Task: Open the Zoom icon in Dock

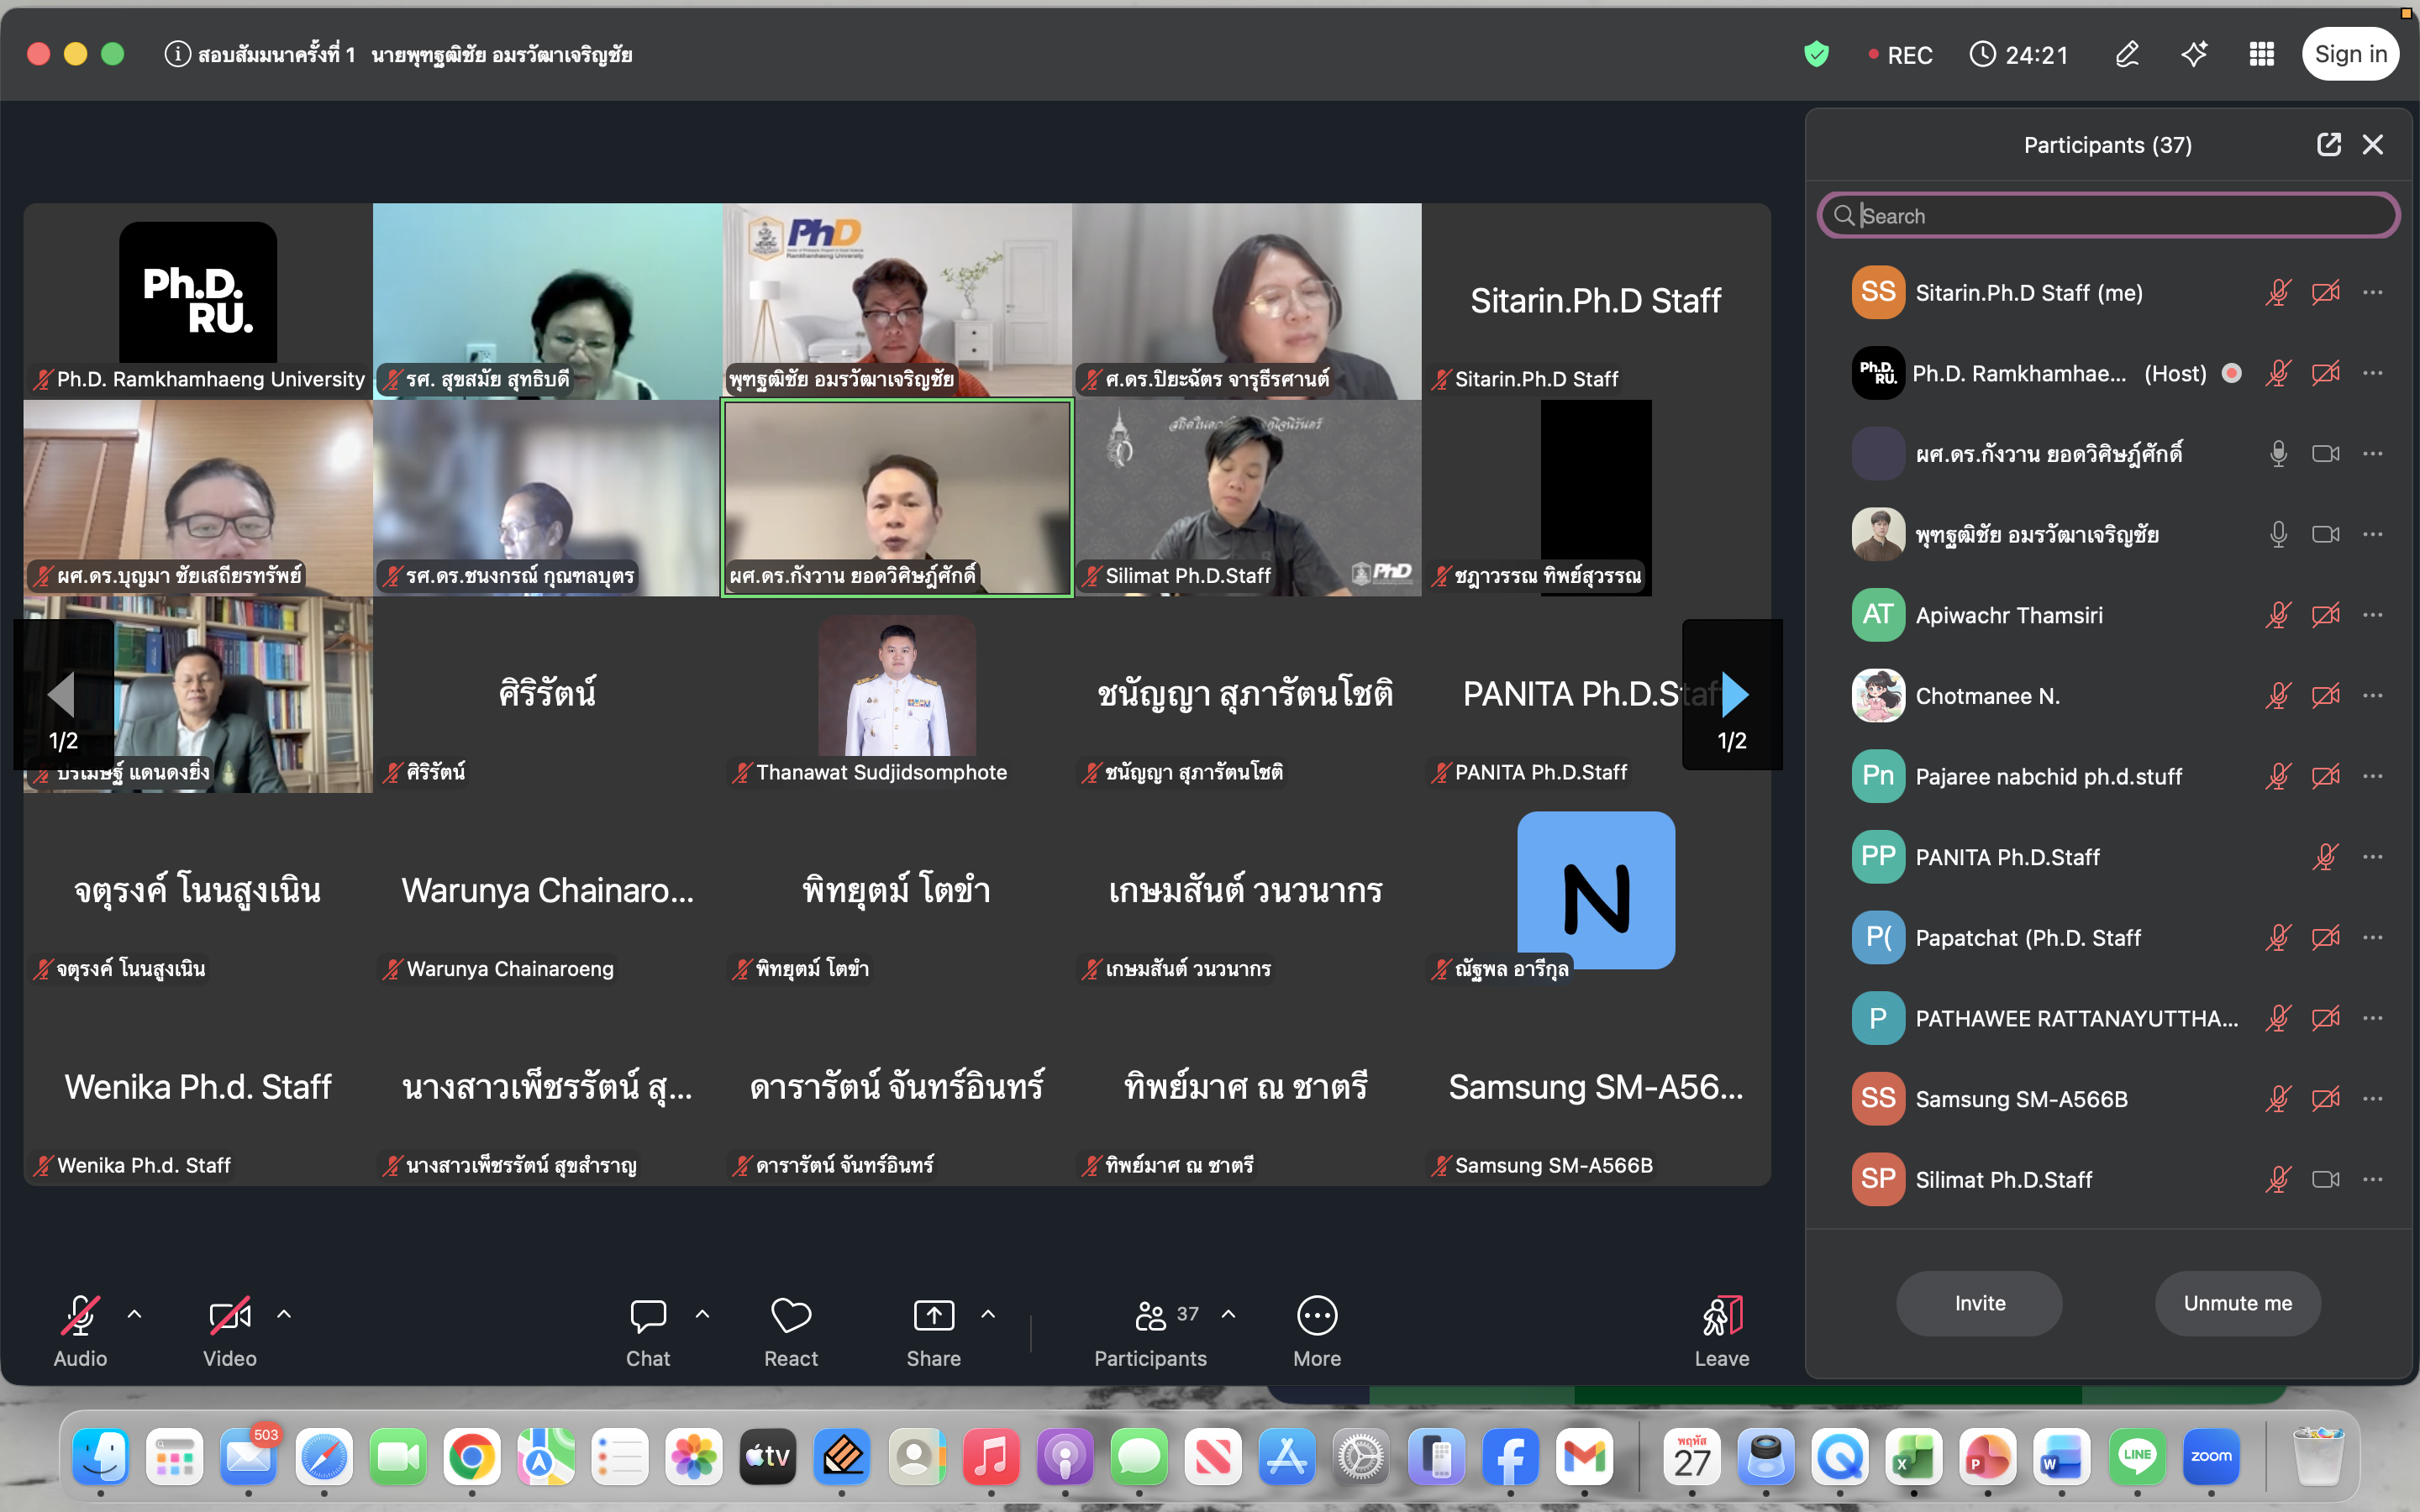Action: coord(2211,1457)
